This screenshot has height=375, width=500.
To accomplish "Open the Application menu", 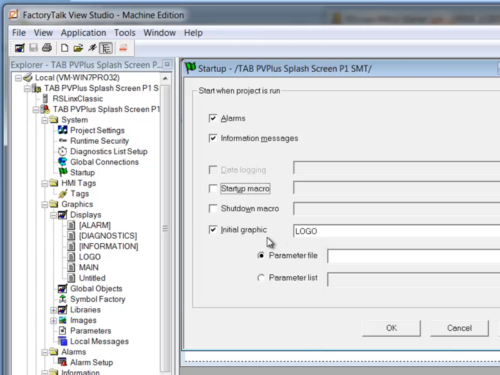I will click(83, 33).
